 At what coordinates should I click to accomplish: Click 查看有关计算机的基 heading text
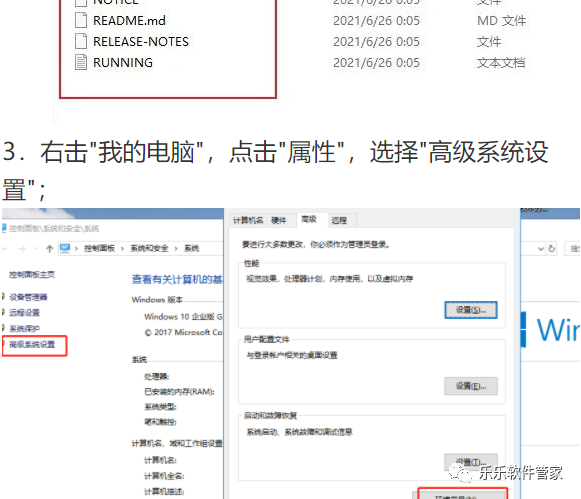(177, 279)
